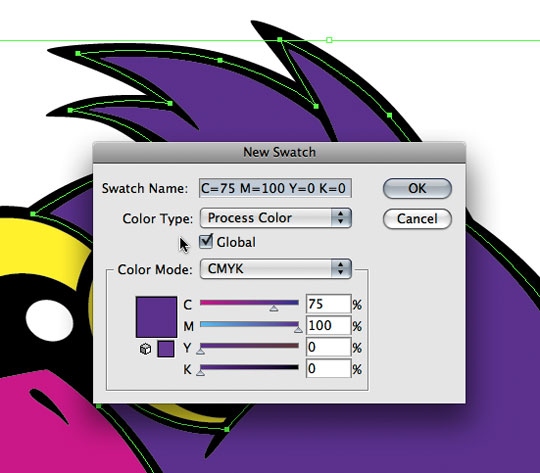Click the C percentage field showing 75
The width and height of the screenshot is (540, 473).
[329, 304]
